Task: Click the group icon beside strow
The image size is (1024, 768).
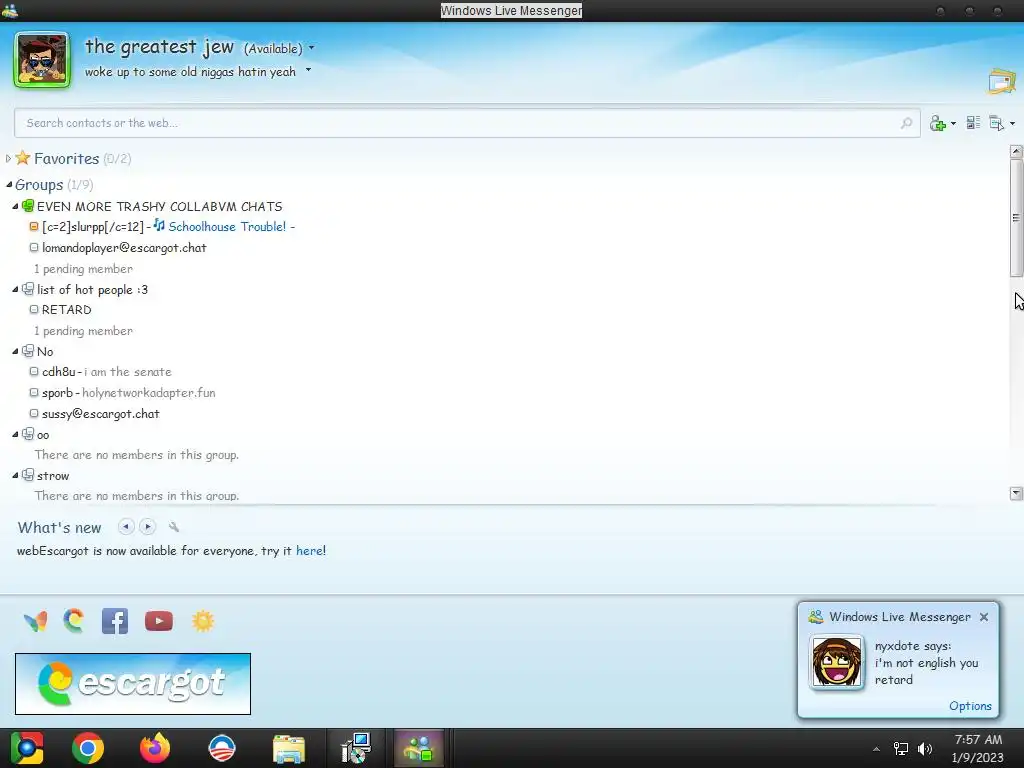Action: click(x=27, y=475)
